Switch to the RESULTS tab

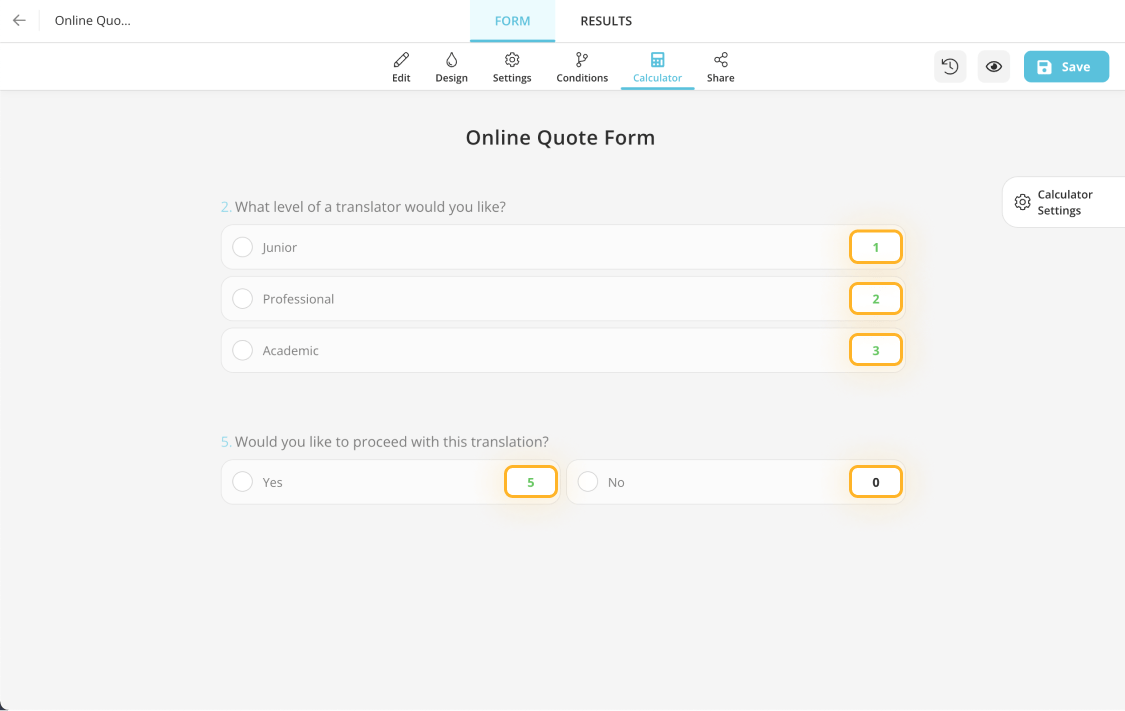coord(605,20)
